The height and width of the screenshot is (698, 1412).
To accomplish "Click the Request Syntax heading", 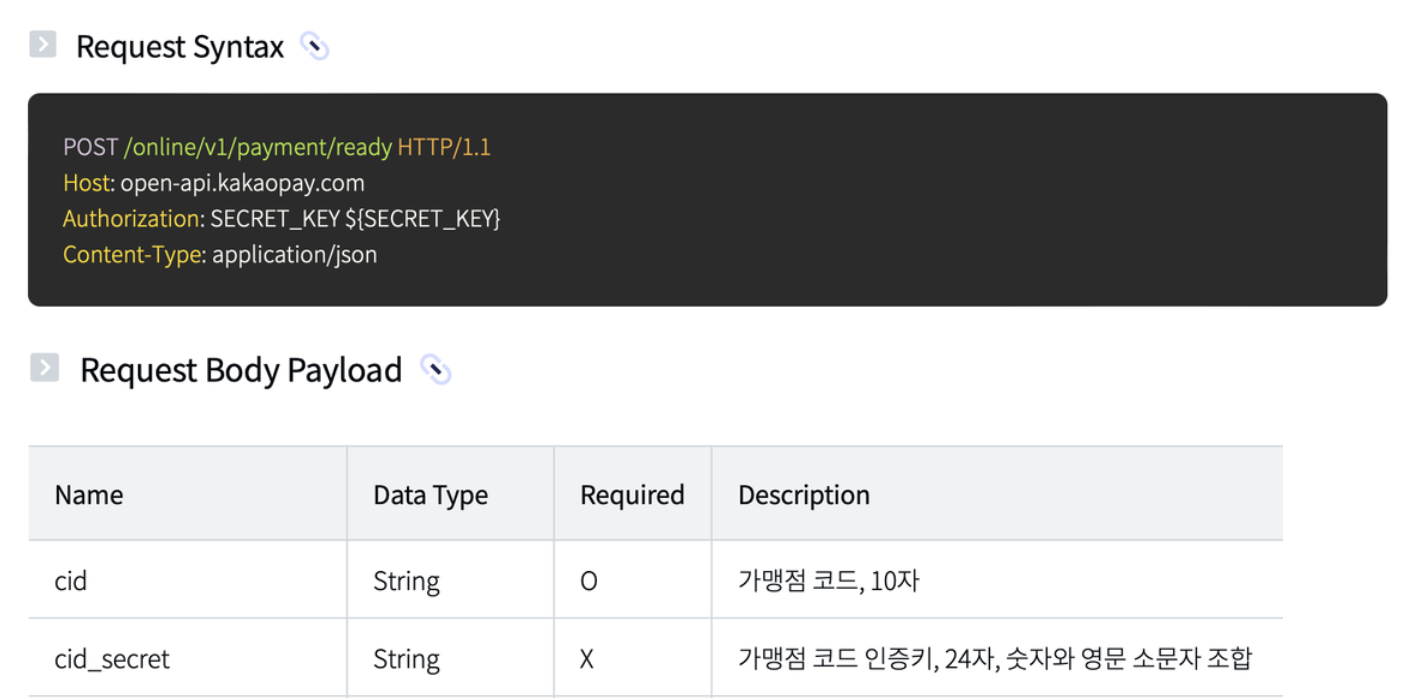I will [180, 47].
